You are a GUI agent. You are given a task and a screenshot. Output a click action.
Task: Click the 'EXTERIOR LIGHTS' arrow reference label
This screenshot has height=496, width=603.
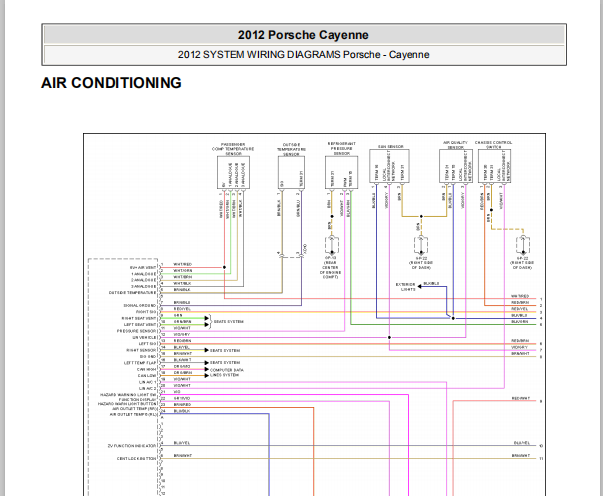pyautogui.click(x=406, y=287)
